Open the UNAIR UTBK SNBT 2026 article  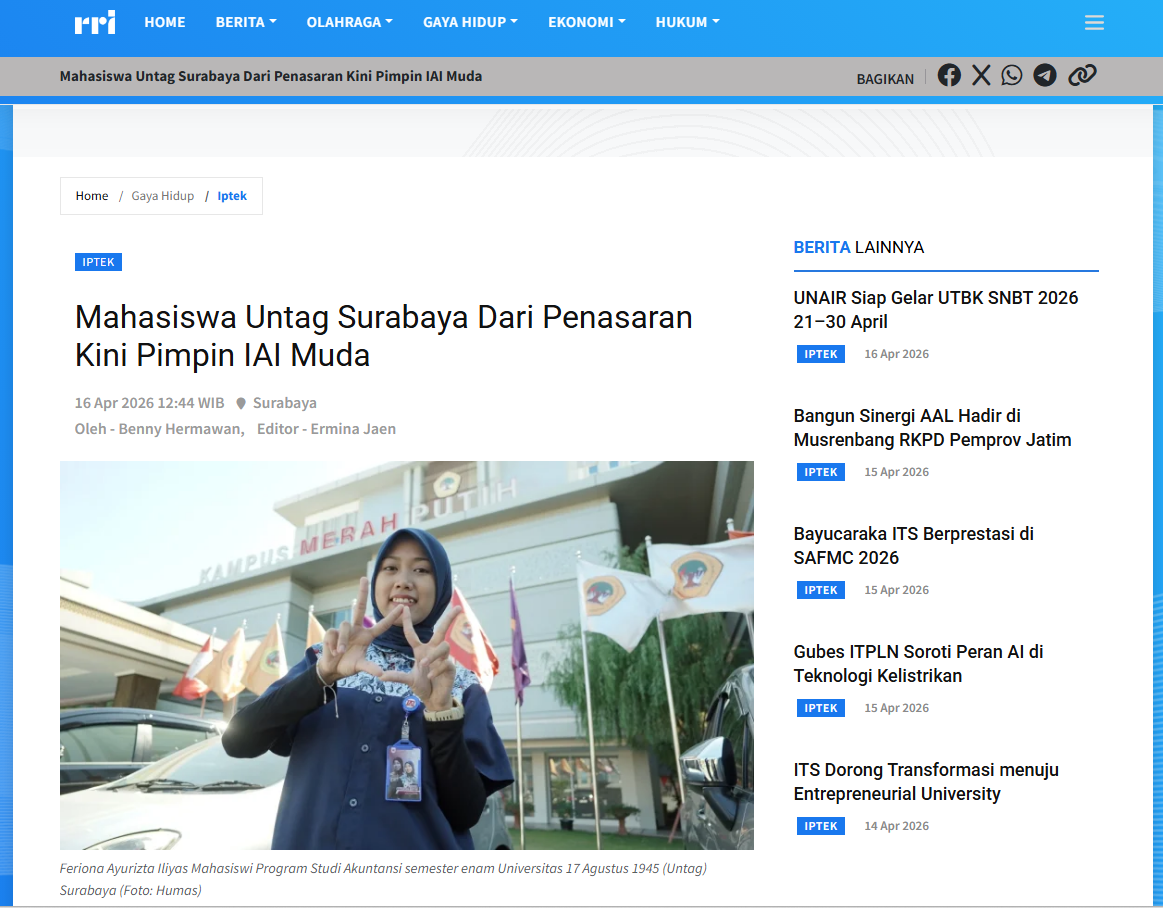pyautogui.click(x=935, y=309)
